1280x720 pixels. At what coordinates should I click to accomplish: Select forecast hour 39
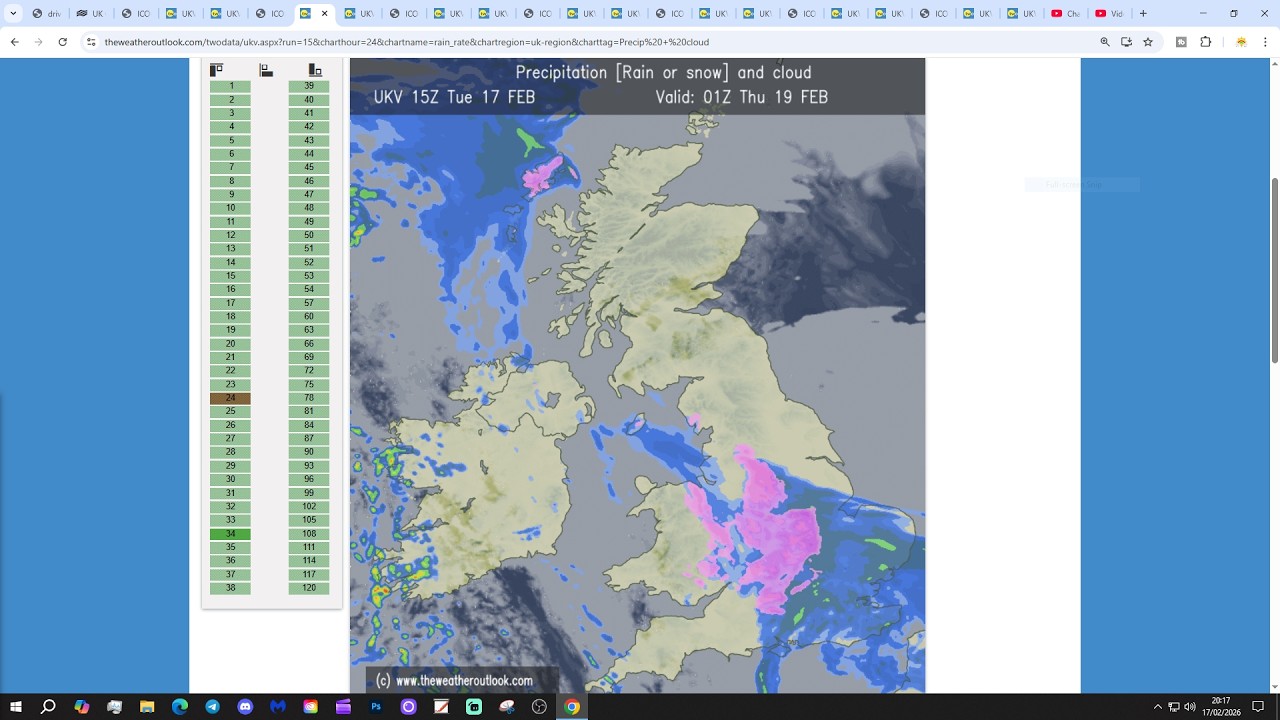point(309,86)
